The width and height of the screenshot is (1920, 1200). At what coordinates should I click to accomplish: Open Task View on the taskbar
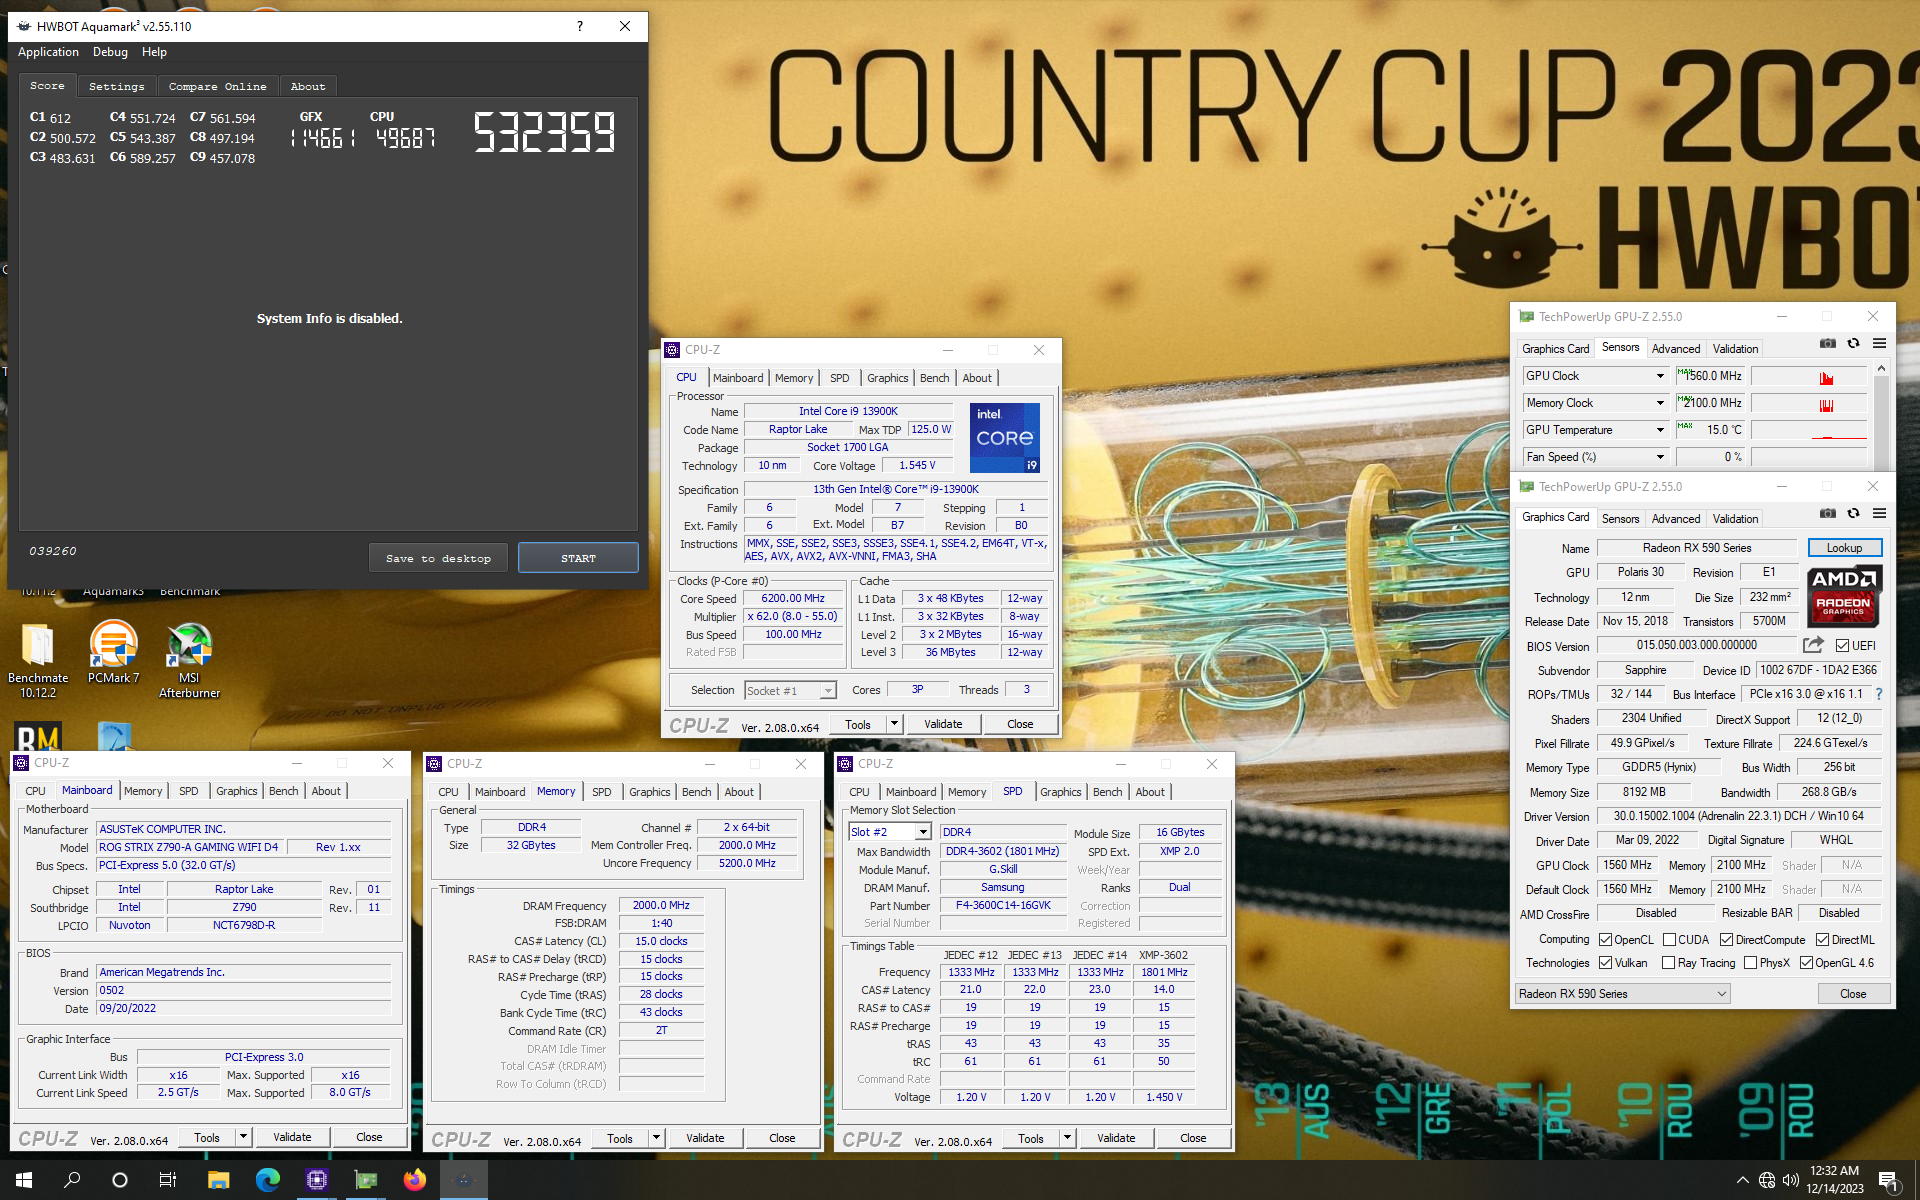168,1180
